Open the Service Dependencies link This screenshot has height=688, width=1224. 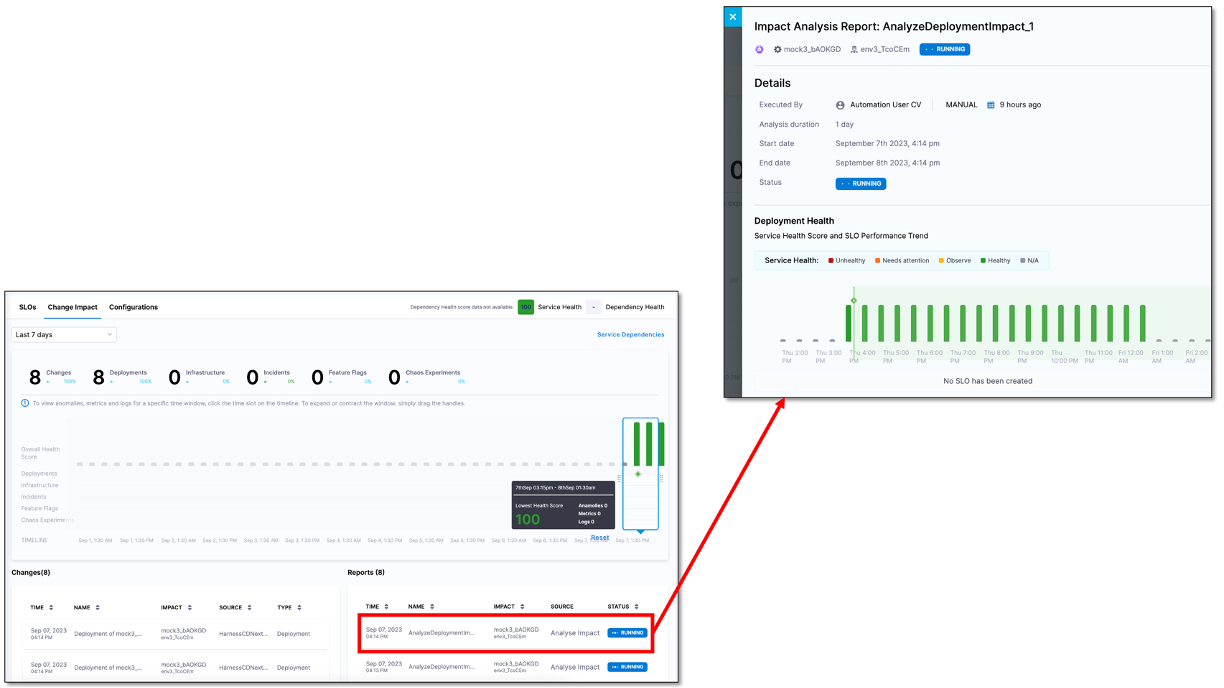tap(630, 334)
